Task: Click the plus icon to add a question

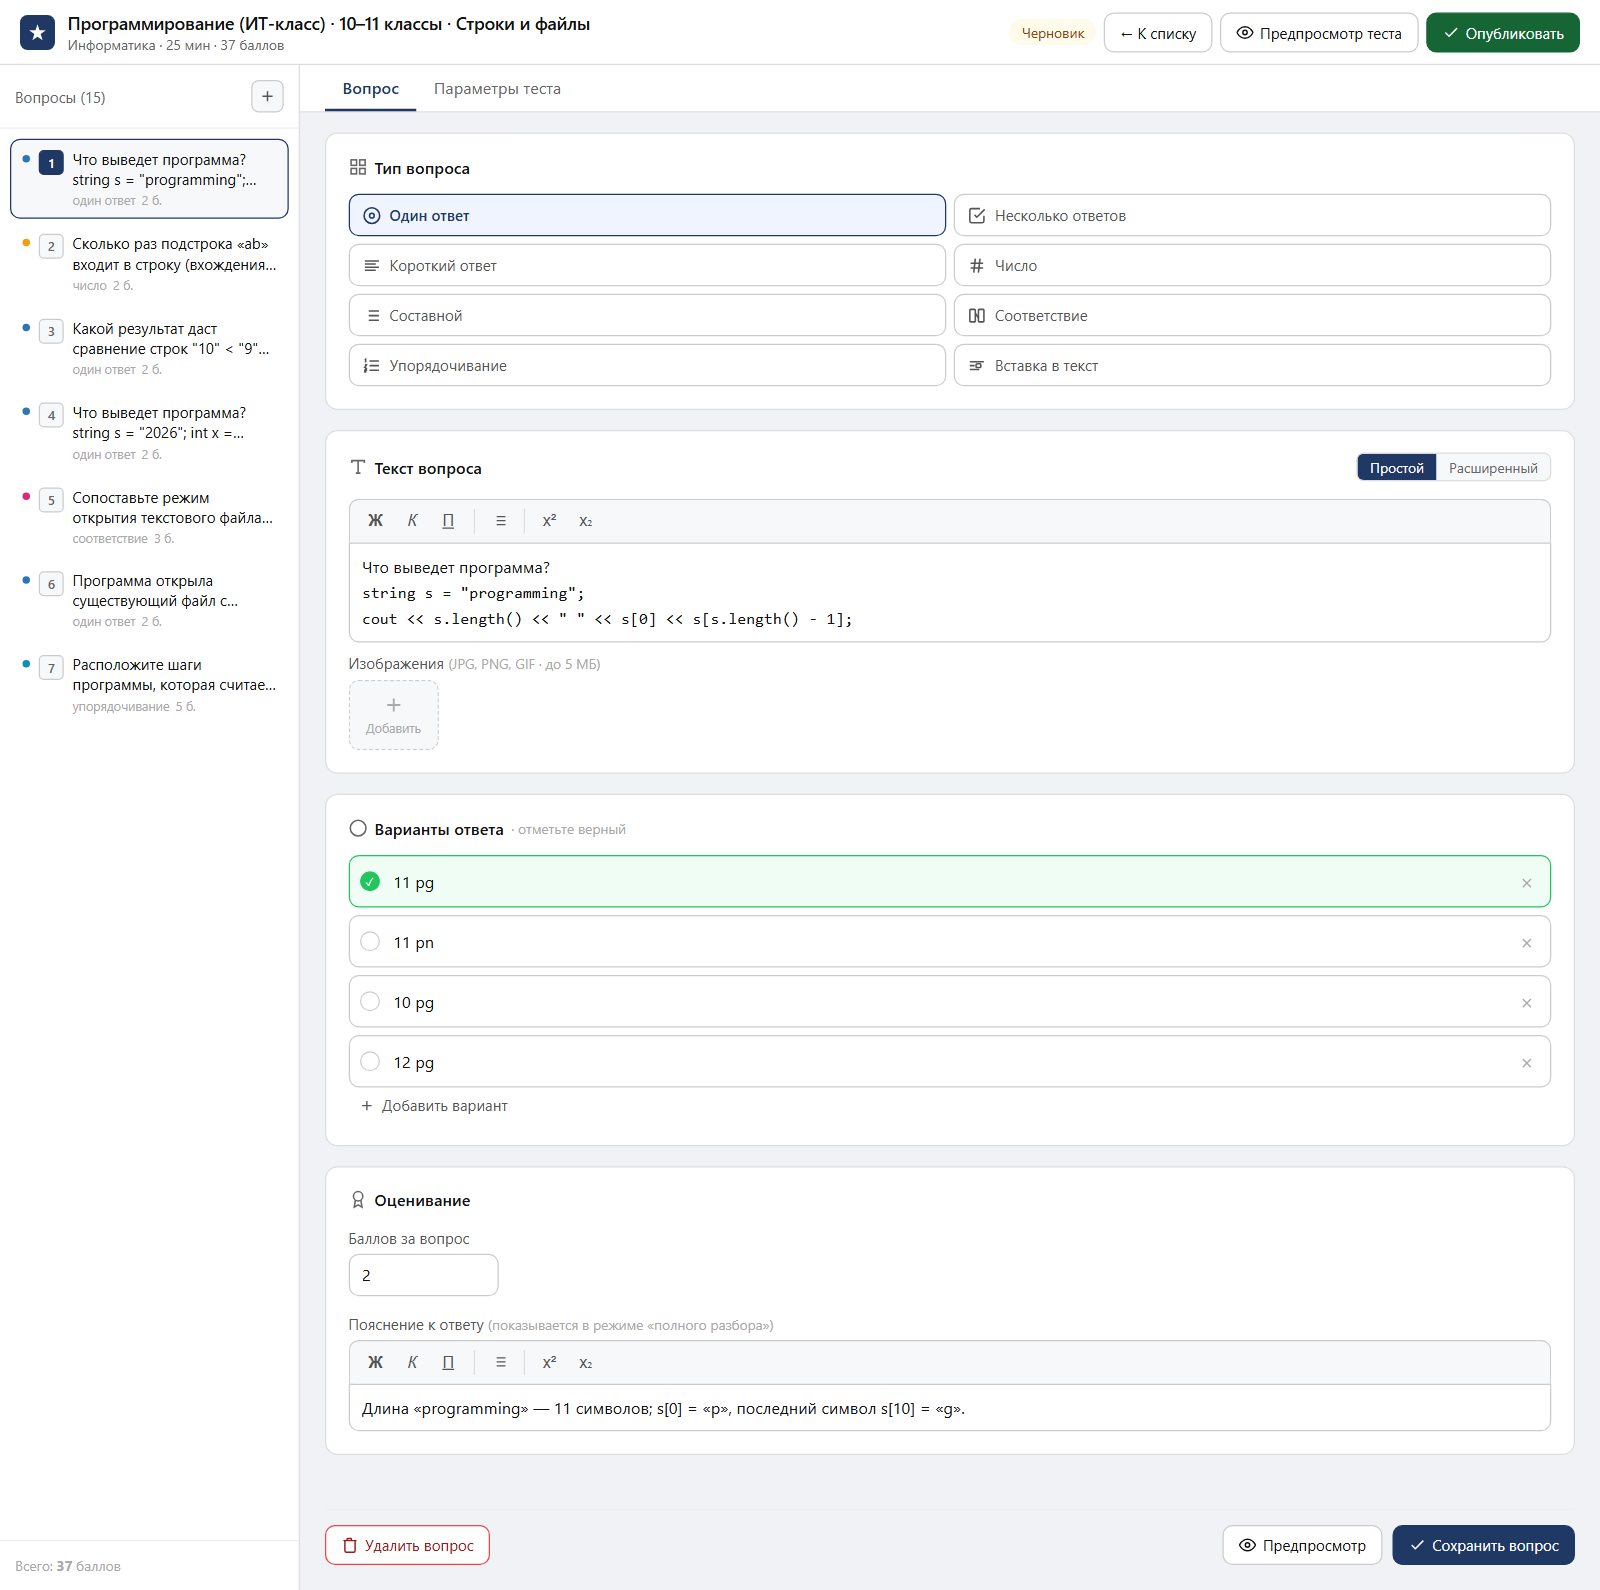Action: (267, 97)
